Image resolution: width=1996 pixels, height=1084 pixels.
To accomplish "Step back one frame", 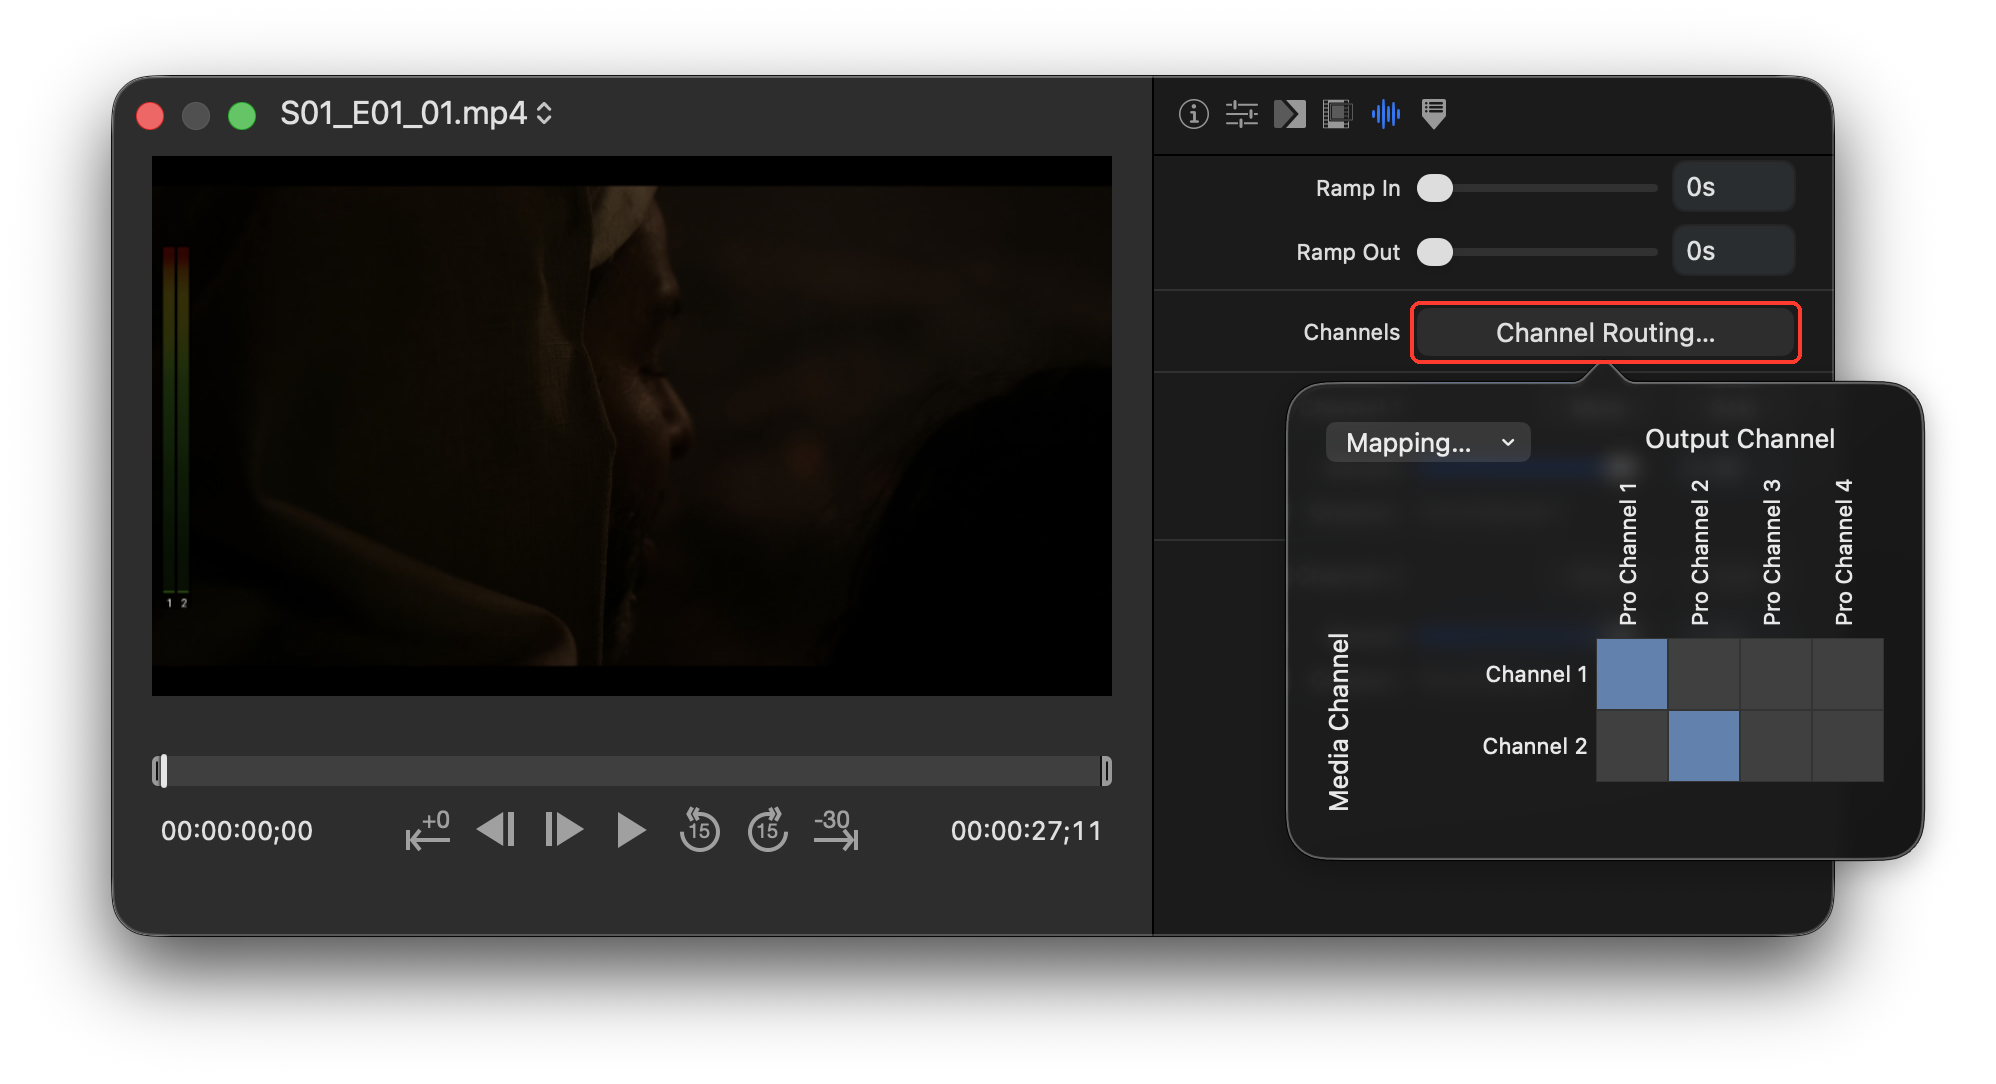I will pos(496,830).
